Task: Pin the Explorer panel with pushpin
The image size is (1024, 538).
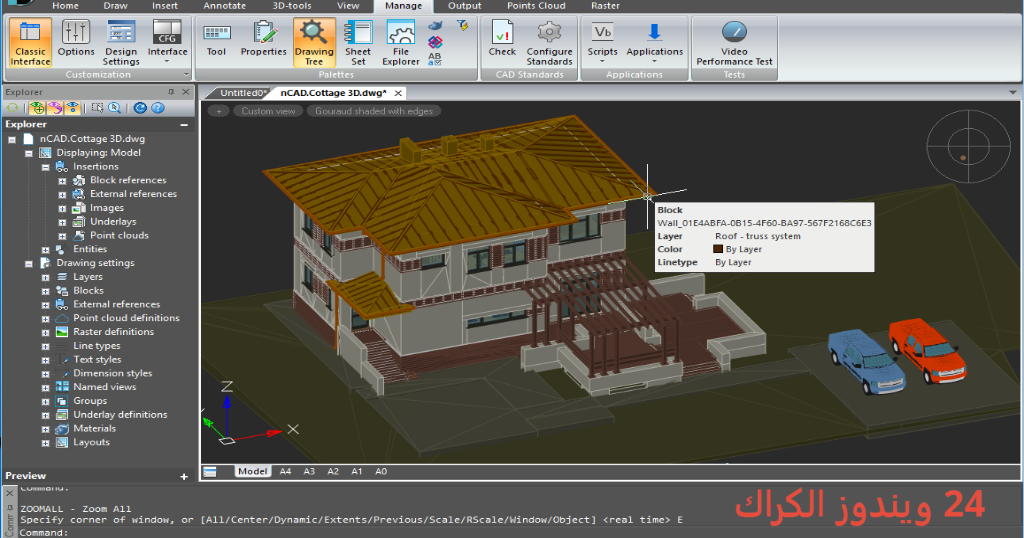Action: (x=171, y=92)
